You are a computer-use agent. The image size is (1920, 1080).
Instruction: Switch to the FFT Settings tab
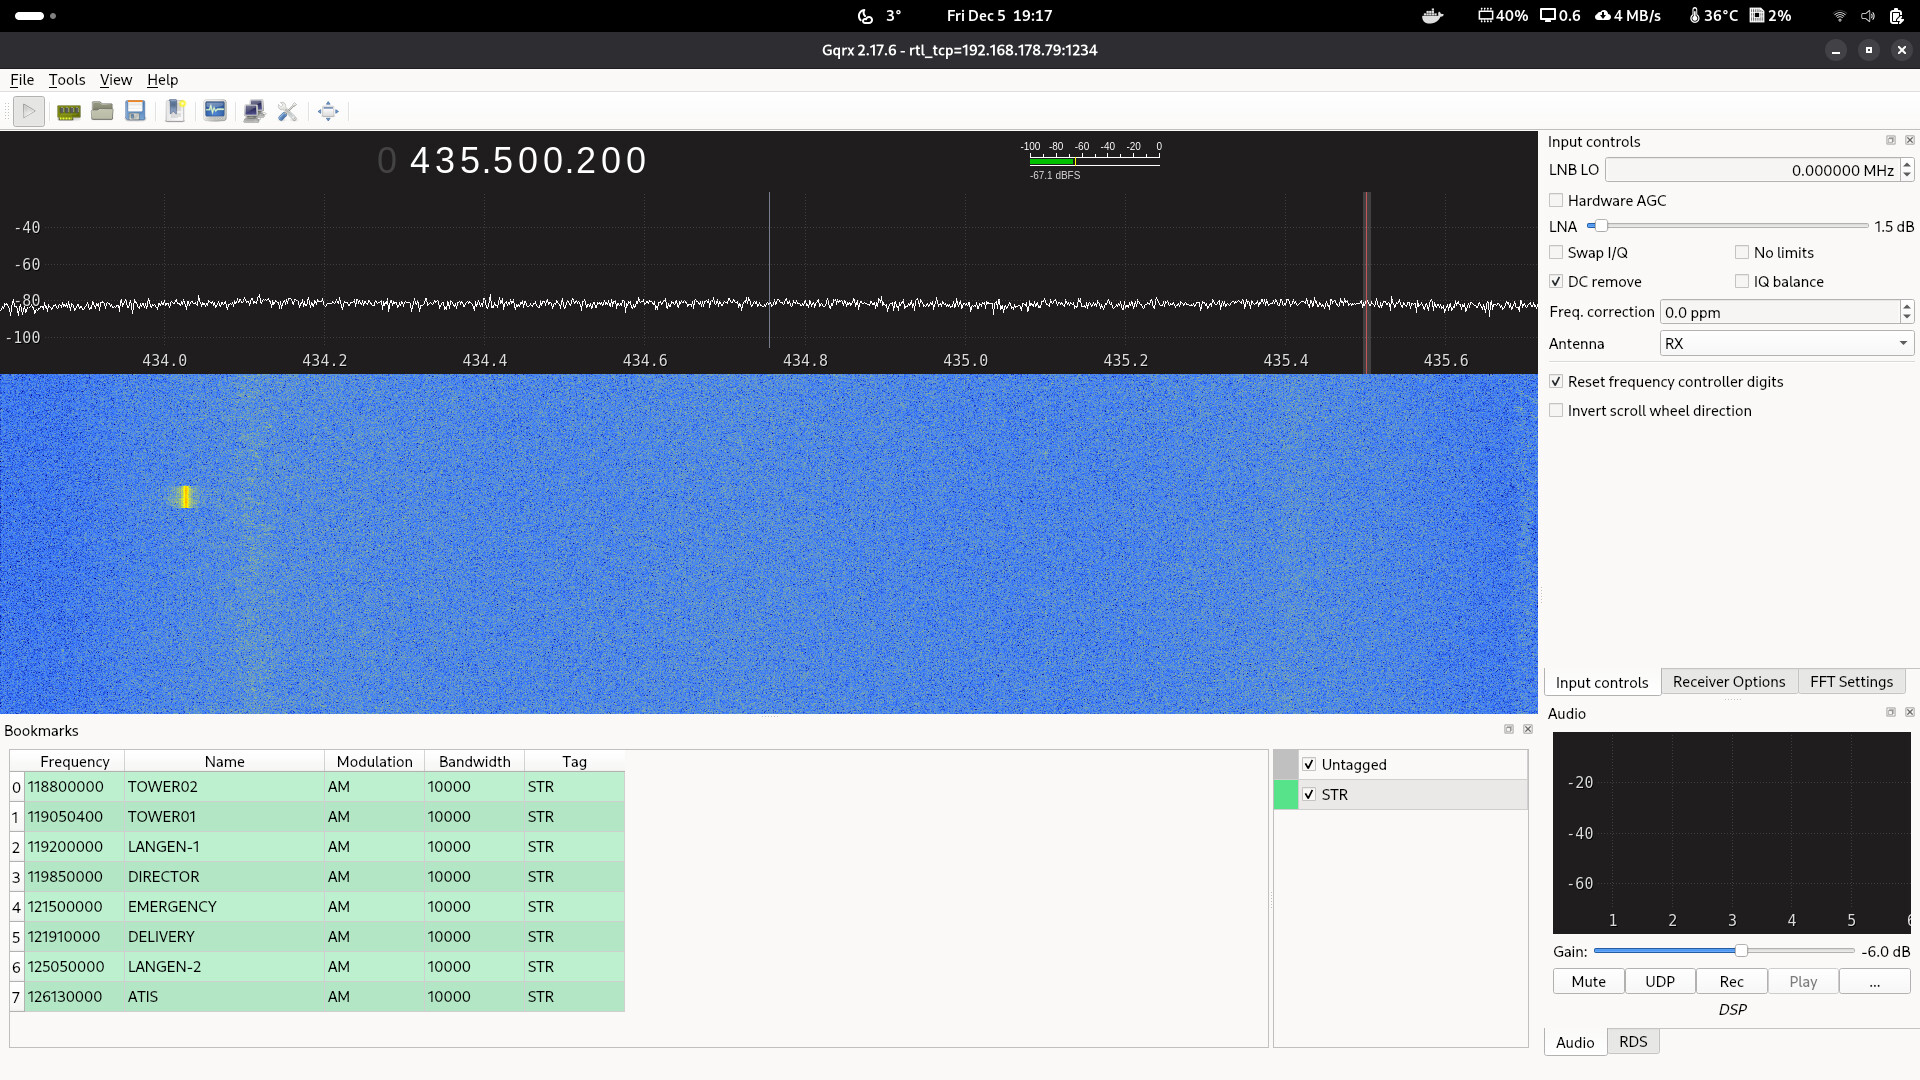(1851, 682)
